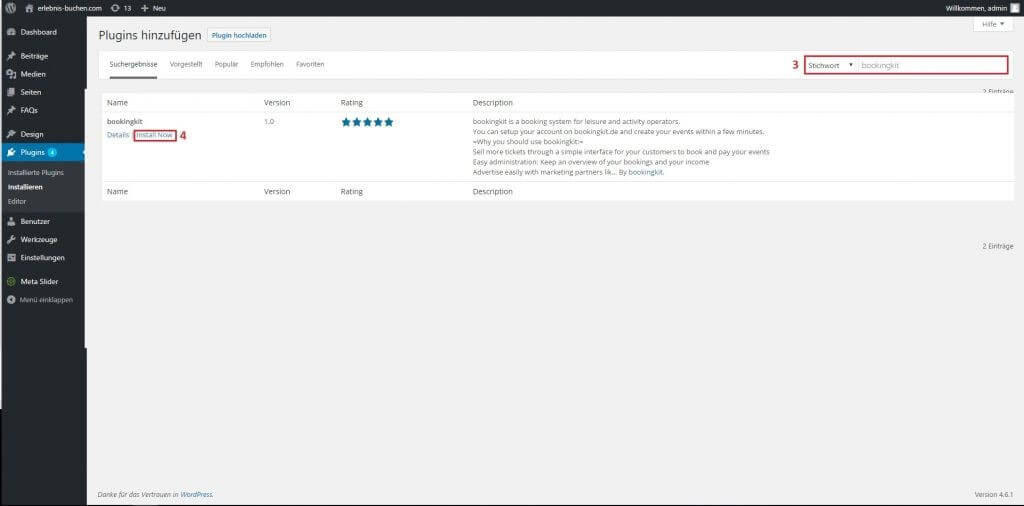
Task: Click the Einstellungen settings icon
Action: click(x=11, y=258)
